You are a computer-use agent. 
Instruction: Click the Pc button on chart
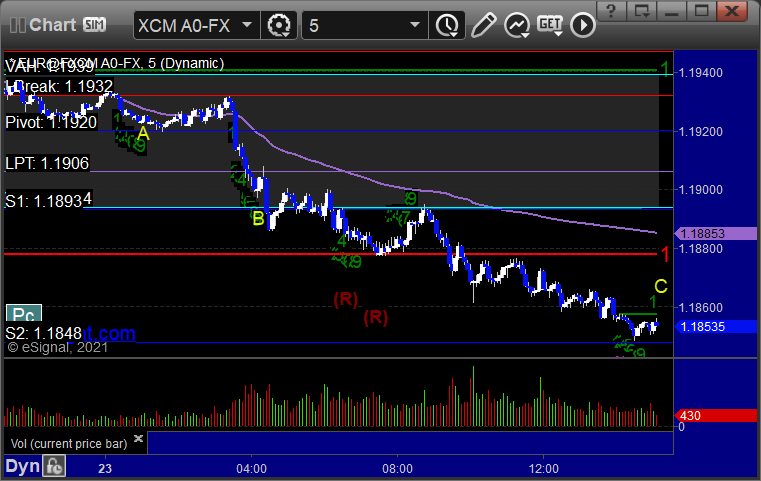point(24,314)
